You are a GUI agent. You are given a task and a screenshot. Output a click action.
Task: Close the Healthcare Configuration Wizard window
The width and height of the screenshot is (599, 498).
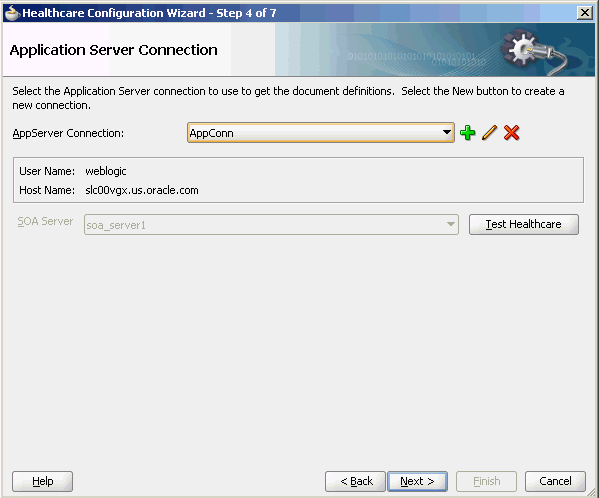click(584, 13)
